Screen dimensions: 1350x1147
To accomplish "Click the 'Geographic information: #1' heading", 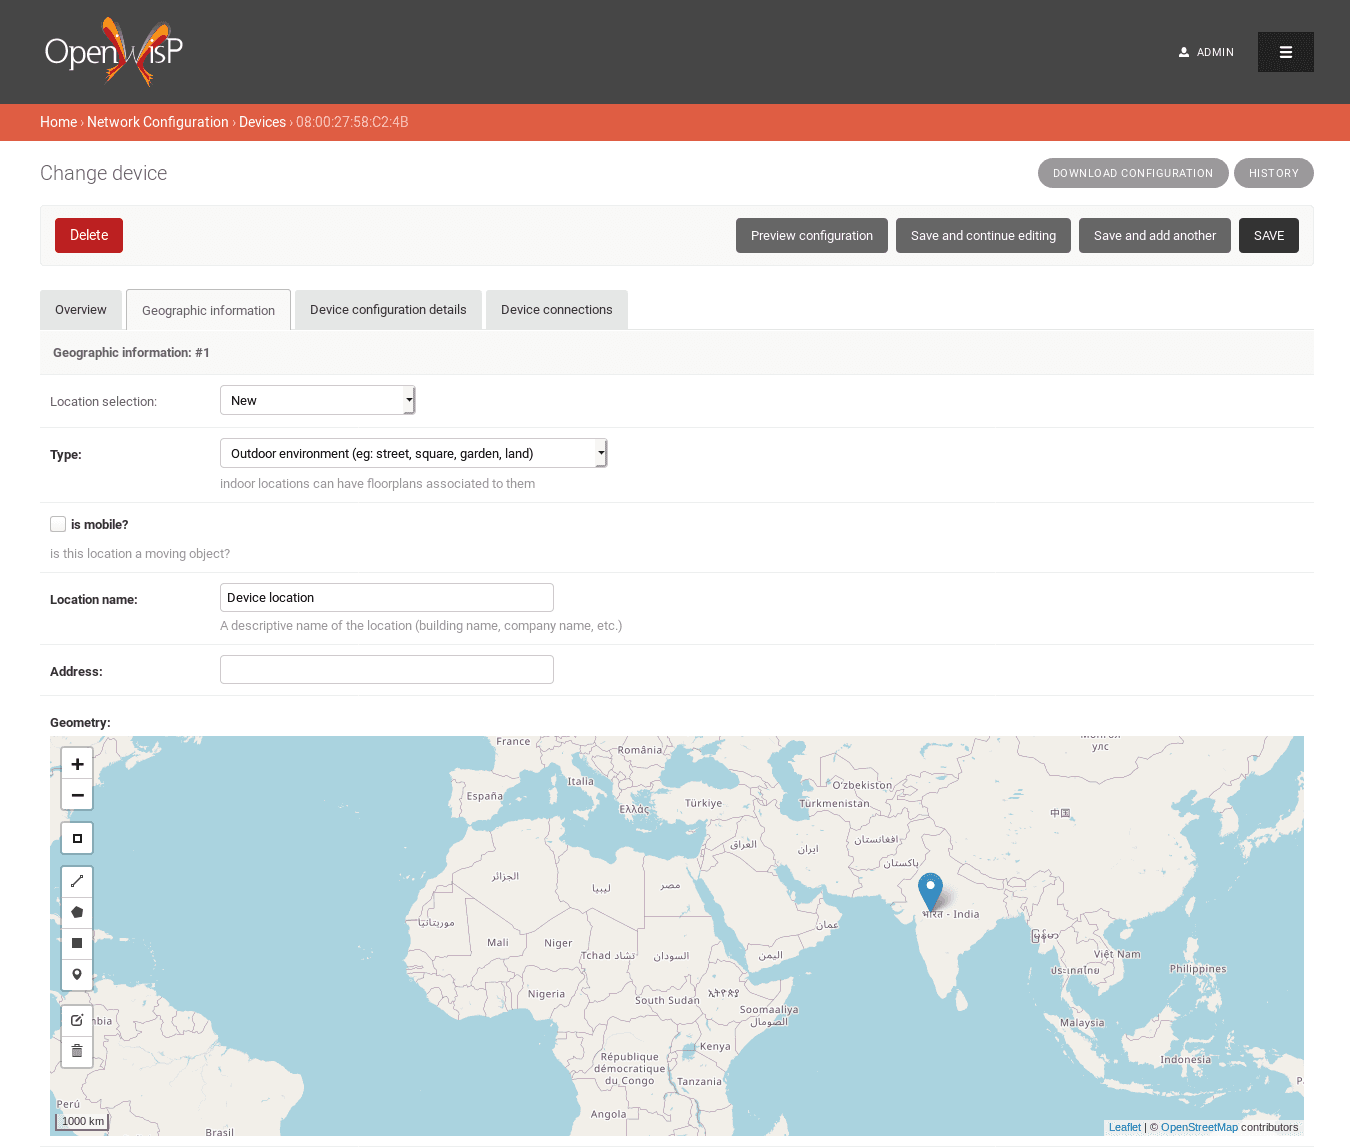I will (131, 353).
